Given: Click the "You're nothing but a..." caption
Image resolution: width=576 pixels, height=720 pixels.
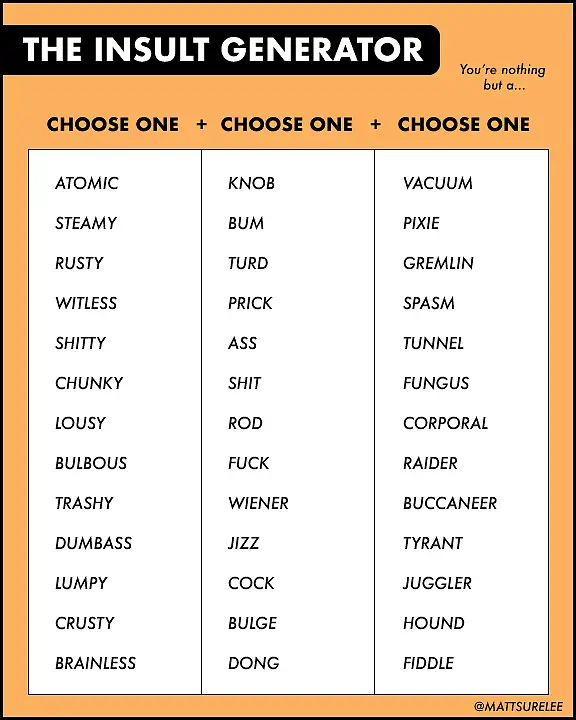Looking at the screenshot, I should (x=503, y=77).
